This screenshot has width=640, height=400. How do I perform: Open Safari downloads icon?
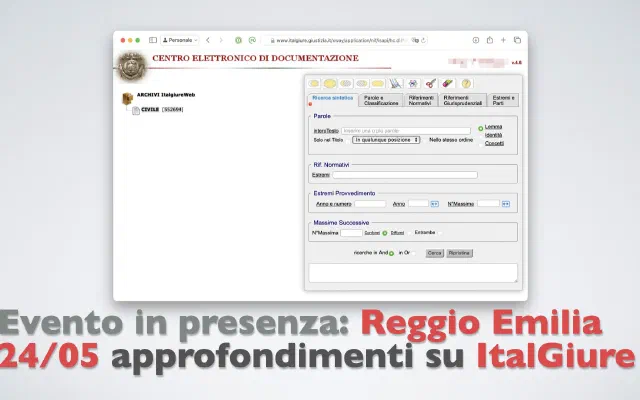[x=476, y=40]
